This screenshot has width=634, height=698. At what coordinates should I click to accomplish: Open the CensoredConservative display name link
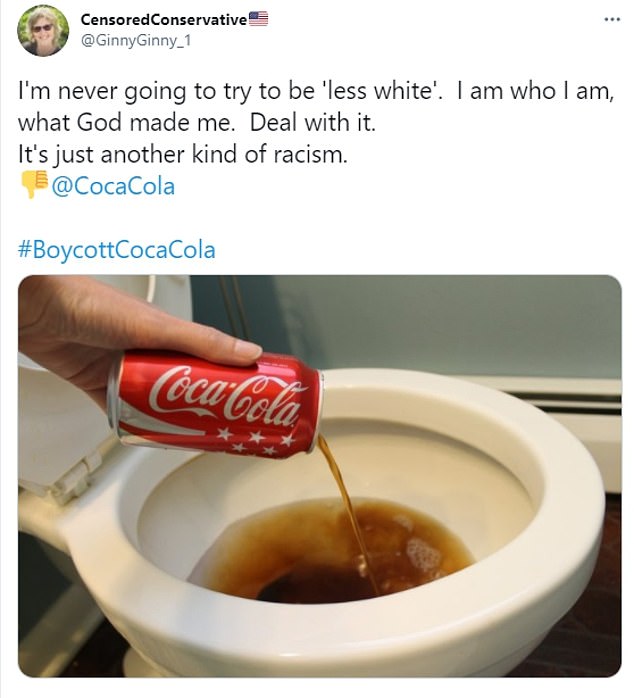(162, 19)
